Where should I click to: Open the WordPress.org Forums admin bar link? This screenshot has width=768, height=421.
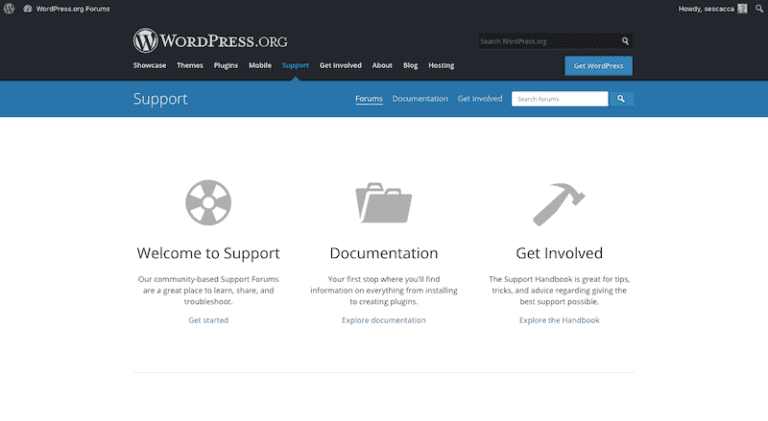click(x=72, y=9)
